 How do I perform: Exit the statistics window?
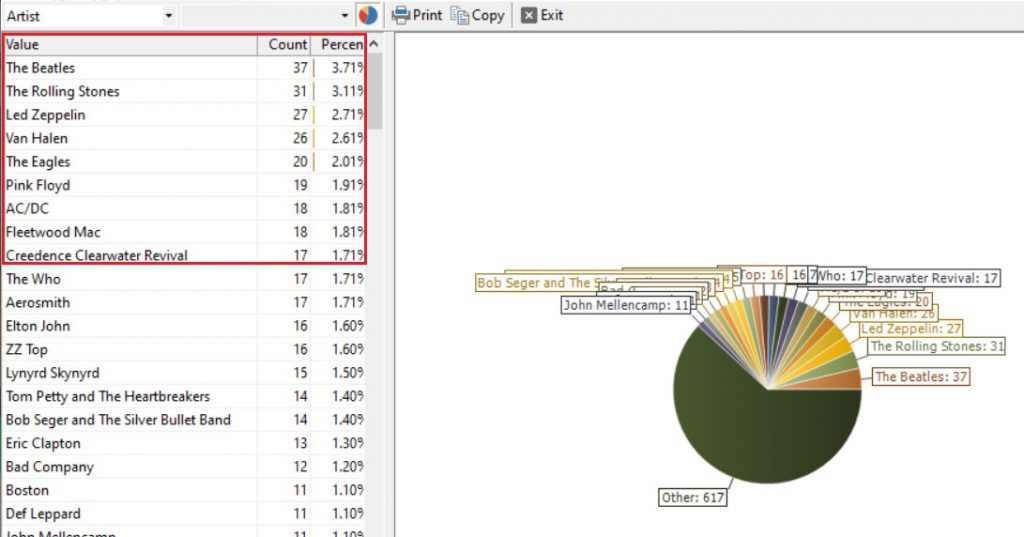pyautogui.click(x=541, y=15)
